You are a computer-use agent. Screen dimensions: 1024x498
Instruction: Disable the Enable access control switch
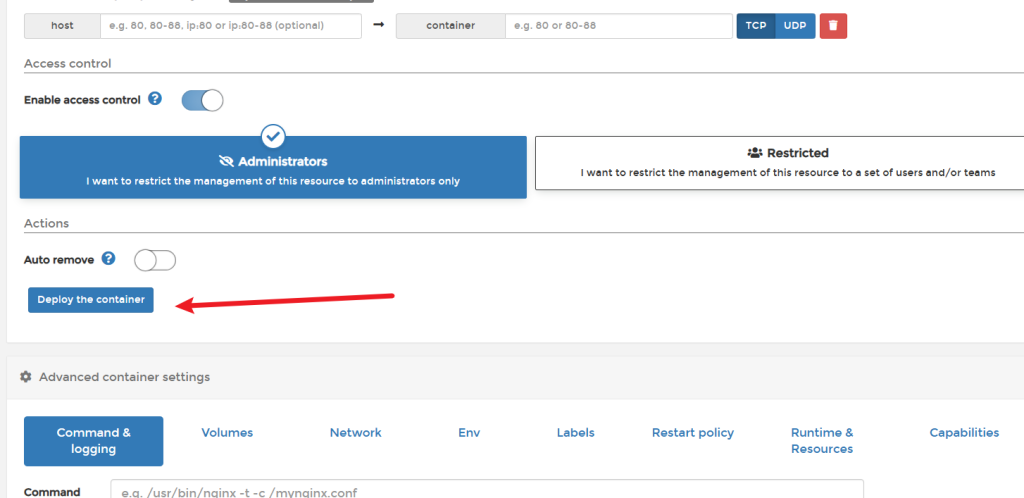pyautogui.click(x=202, y=100)
